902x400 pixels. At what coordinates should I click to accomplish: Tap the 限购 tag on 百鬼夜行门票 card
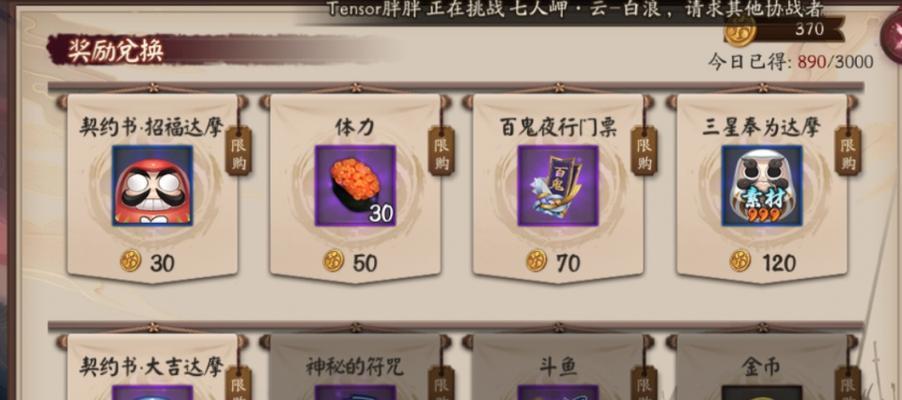[644, 151]
